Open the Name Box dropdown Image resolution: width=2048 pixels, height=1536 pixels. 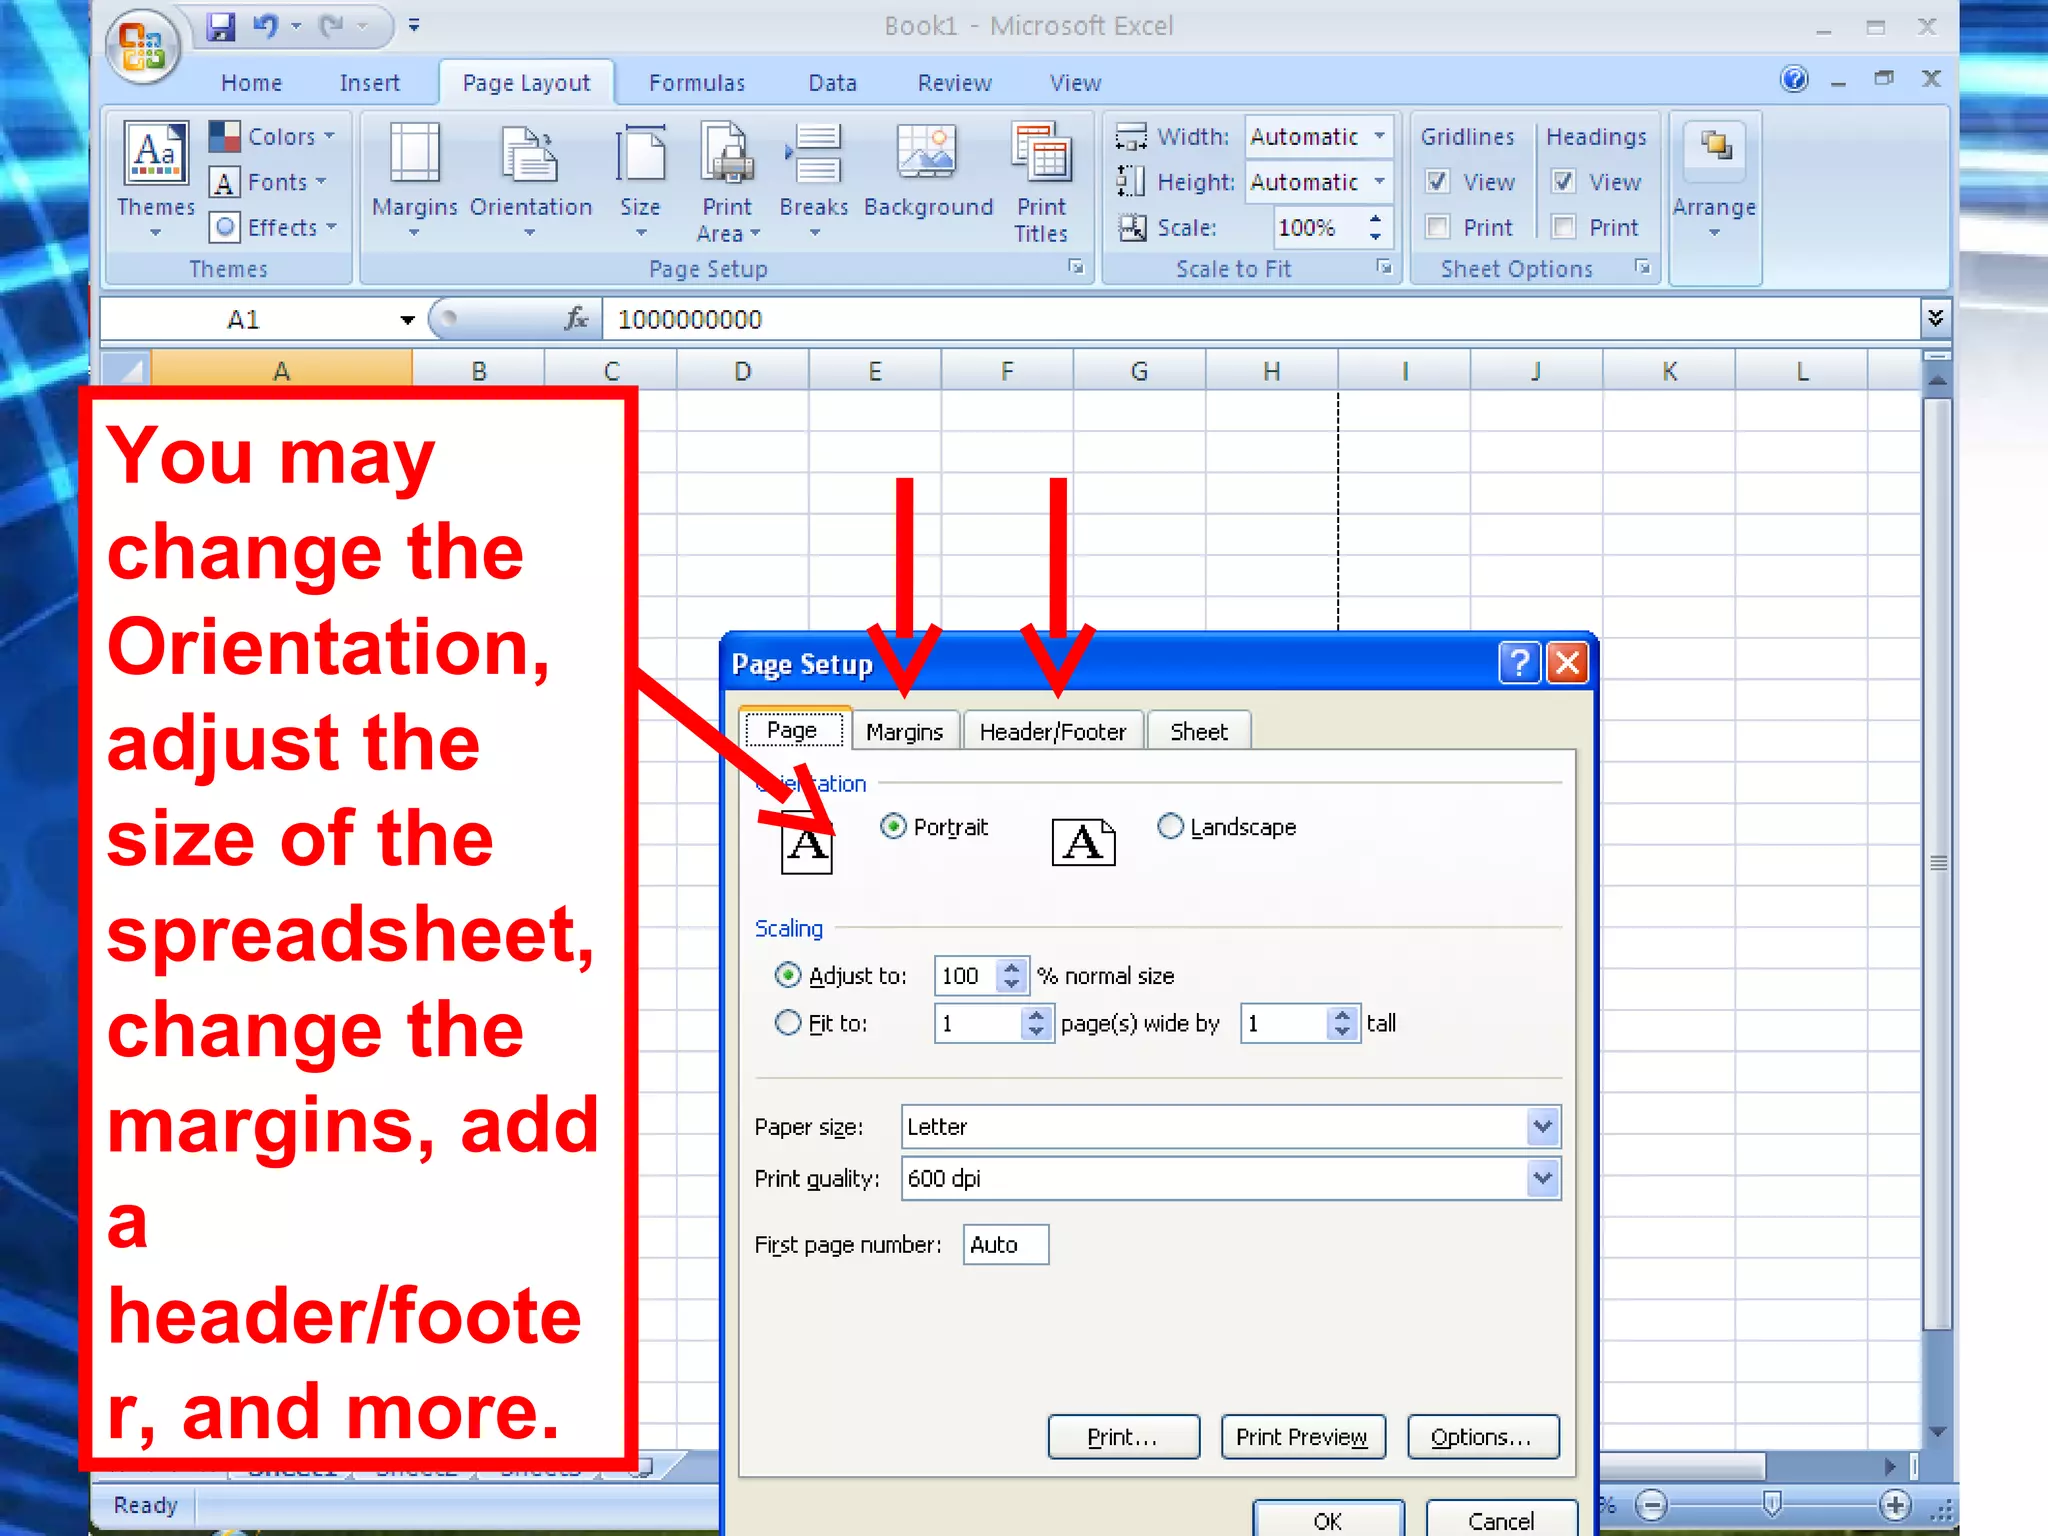coord(407,320)
